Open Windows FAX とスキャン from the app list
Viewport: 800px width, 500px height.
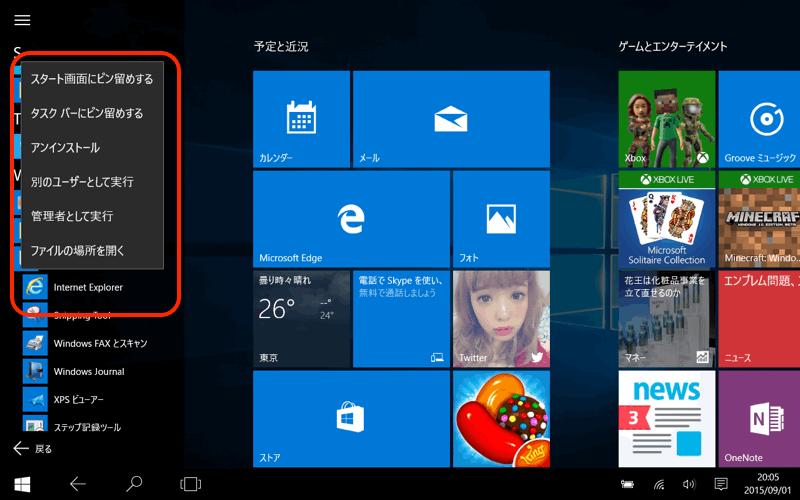tap(100, 343)
